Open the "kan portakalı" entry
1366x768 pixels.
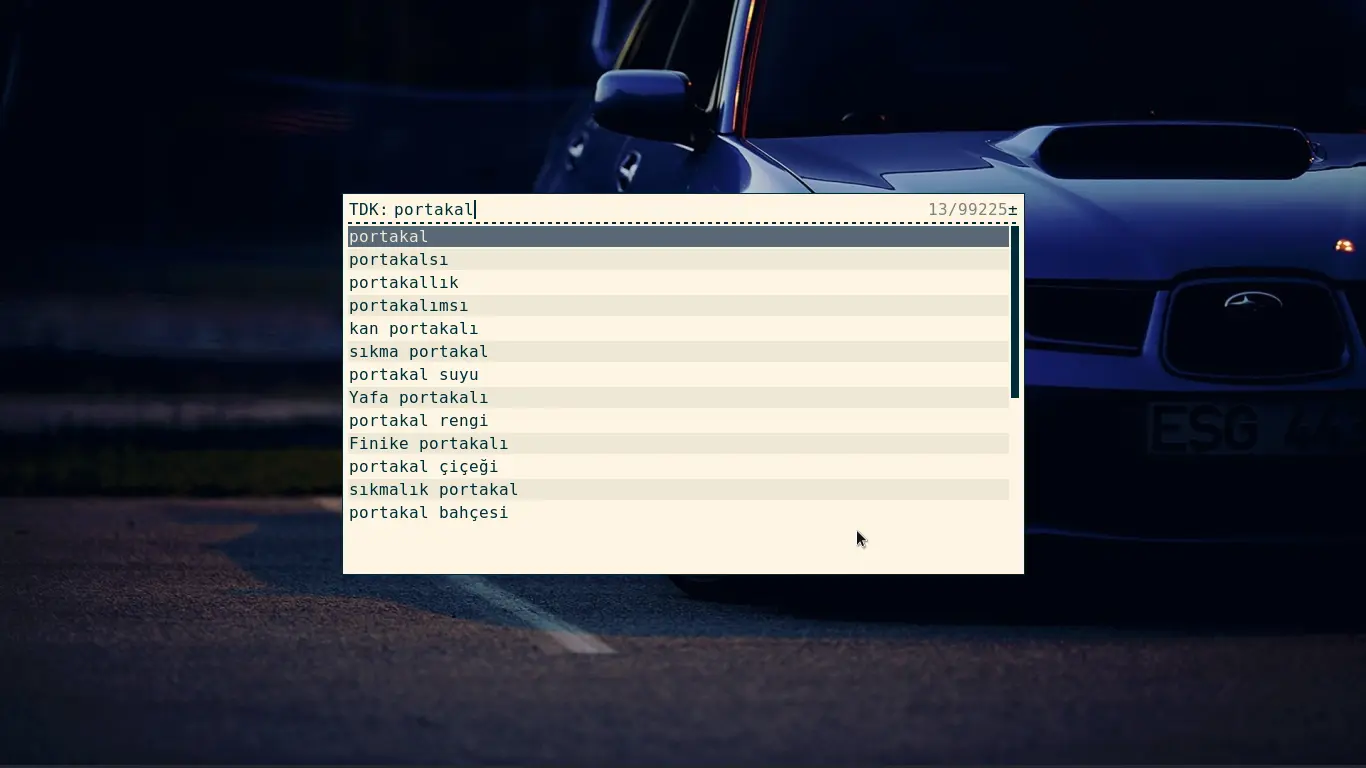[678, 329]
